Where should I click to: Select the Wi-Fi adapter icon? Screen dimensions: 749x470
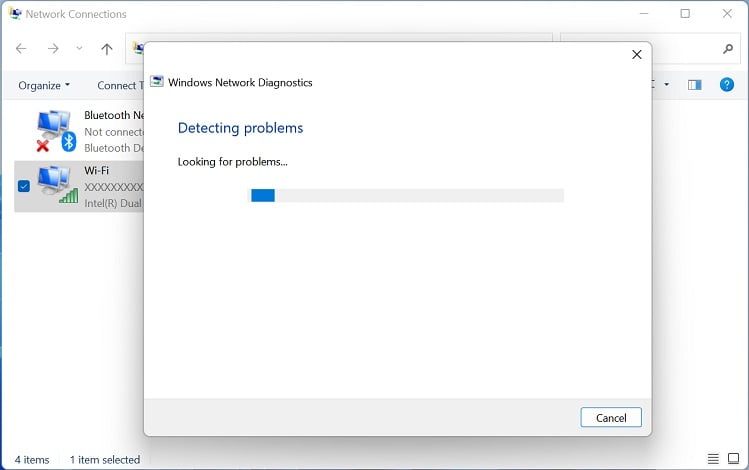[x=58, y=186]
